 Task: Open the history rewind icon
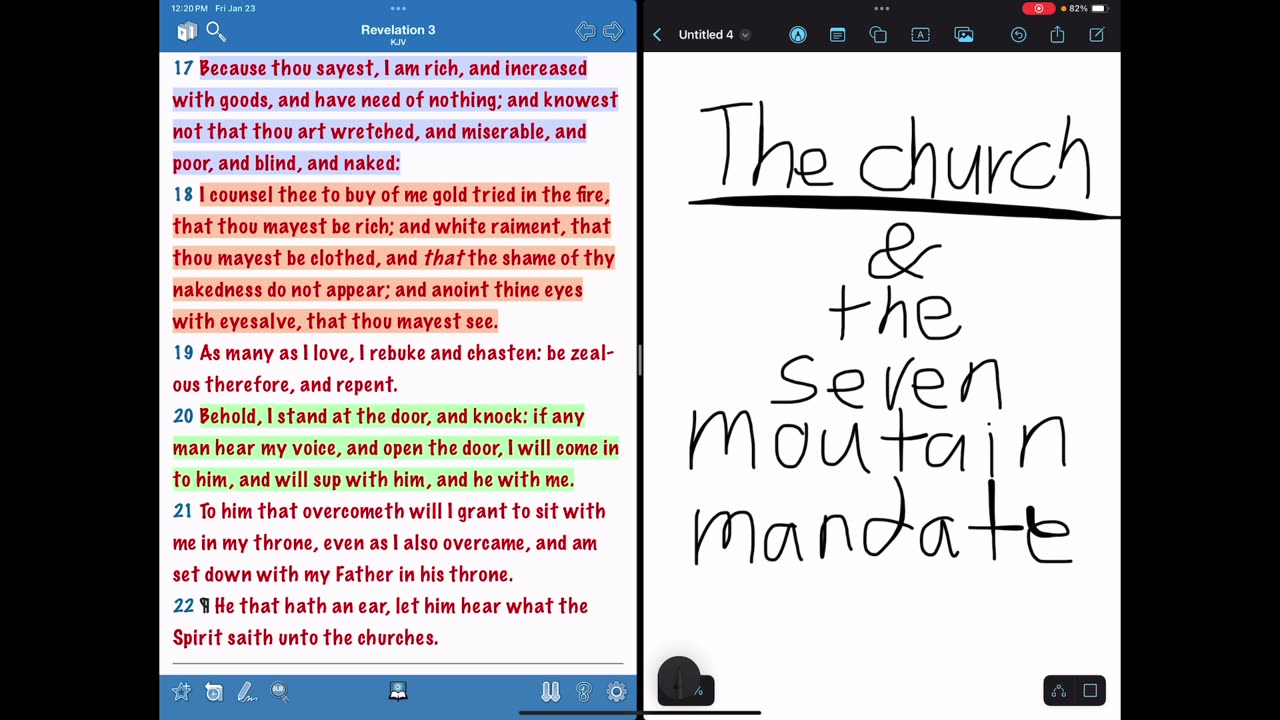214,692
